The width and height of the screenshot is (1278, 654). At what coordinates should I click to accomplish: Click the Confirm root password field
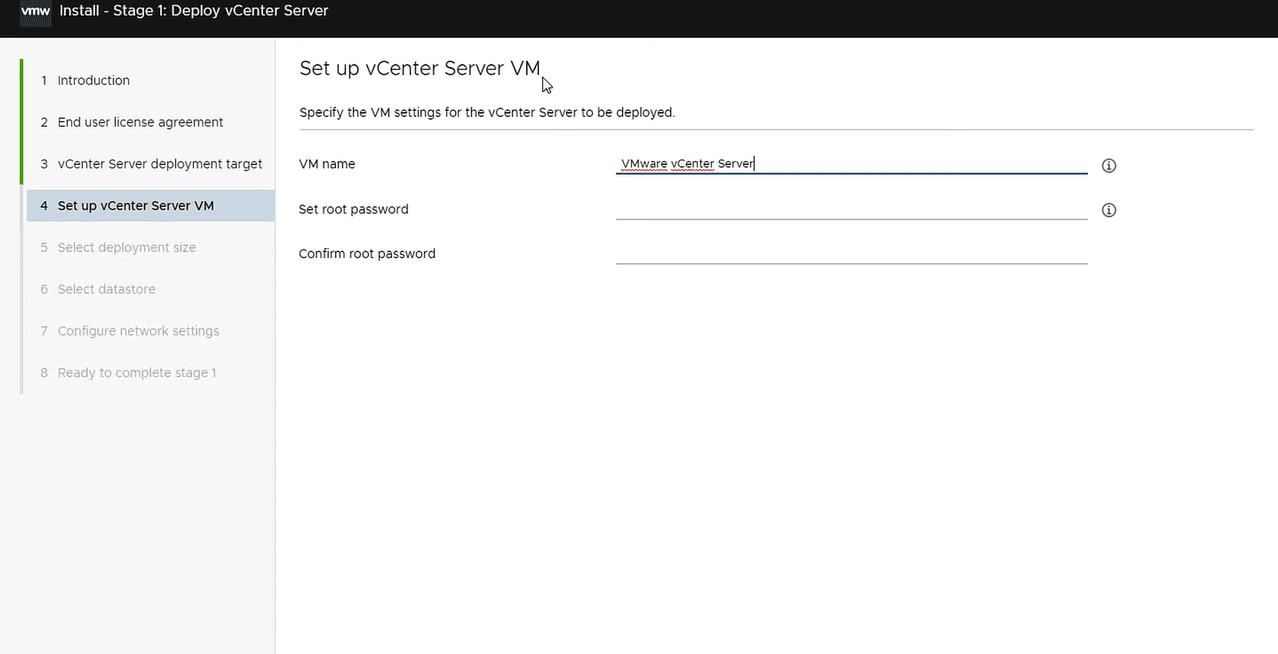click(x=850, y=253)
